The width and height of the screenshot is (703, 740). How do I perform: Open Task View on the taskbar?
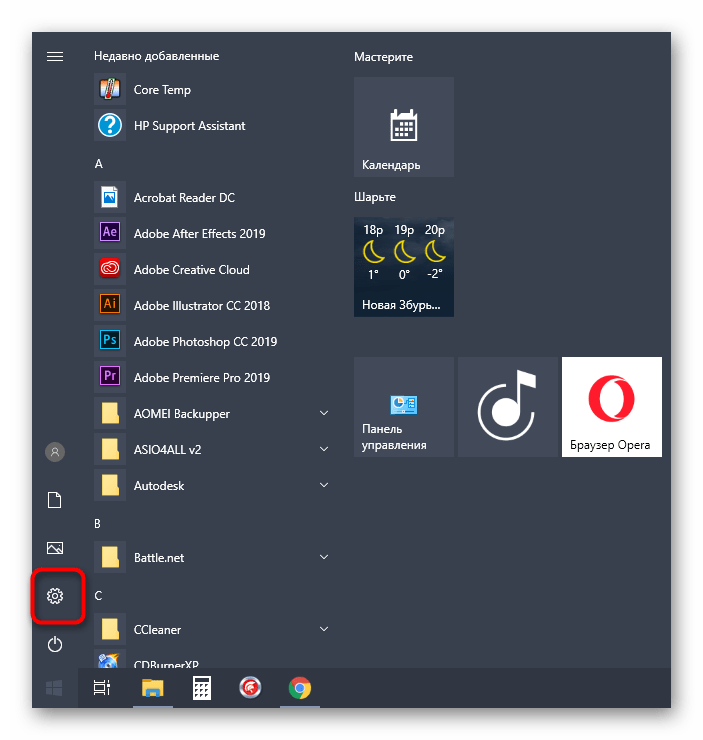(102, 688)
